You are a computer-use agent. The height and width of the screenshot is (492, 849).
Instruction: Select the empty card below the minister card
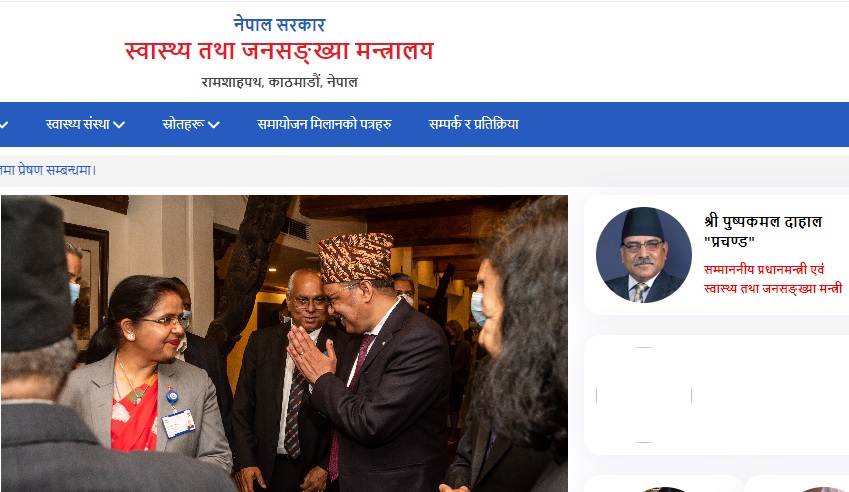[x=716, y=395]
